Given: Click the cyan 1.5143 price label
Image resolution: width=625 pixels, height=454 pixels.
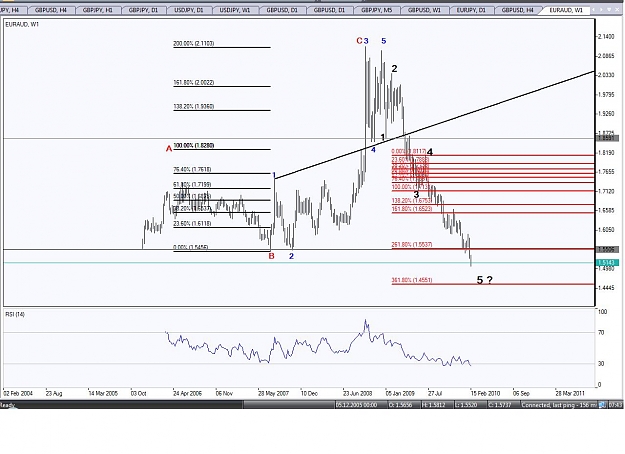Looking at the screenshot, I should pyautogui.click(x=607, y=263).
